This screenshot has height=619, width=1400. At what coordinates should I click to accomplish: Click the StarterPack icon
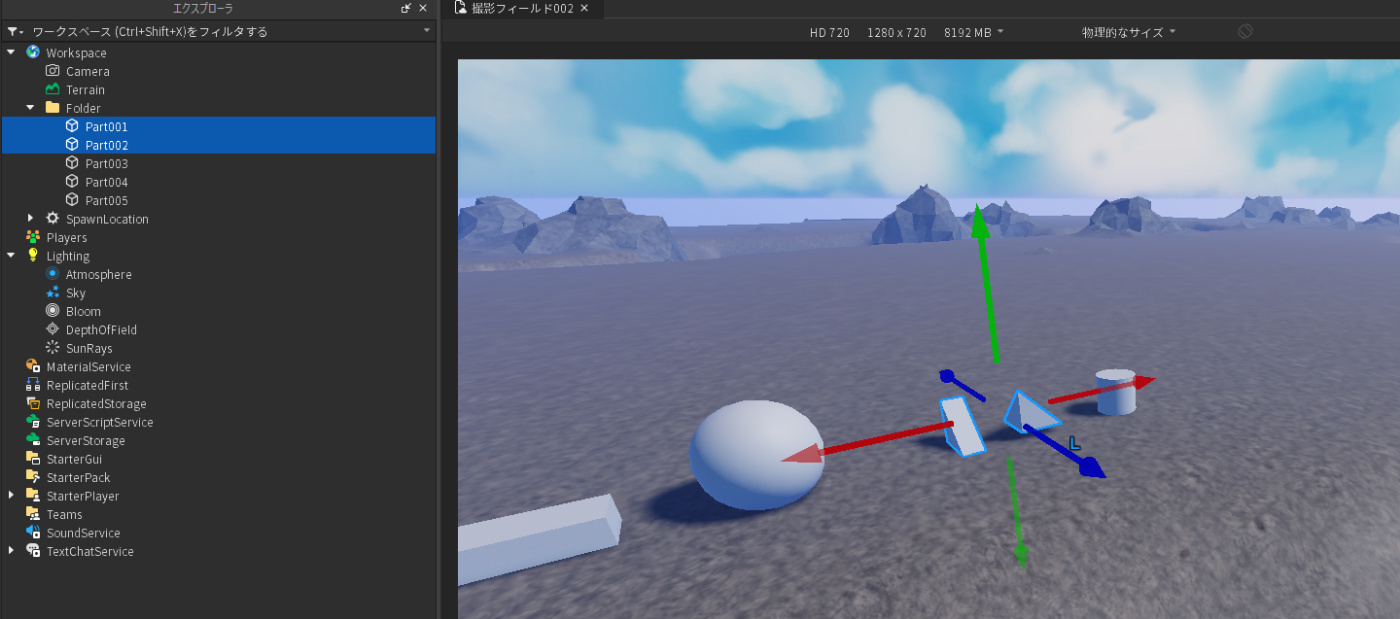coord(33,477)
